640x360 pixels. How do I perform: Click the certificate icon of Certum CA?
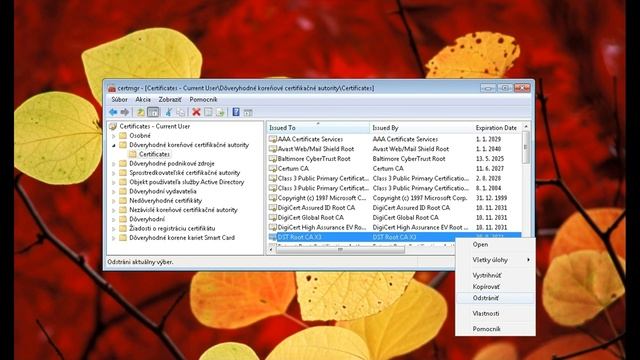pyautogui.click(x=273, y=169)
